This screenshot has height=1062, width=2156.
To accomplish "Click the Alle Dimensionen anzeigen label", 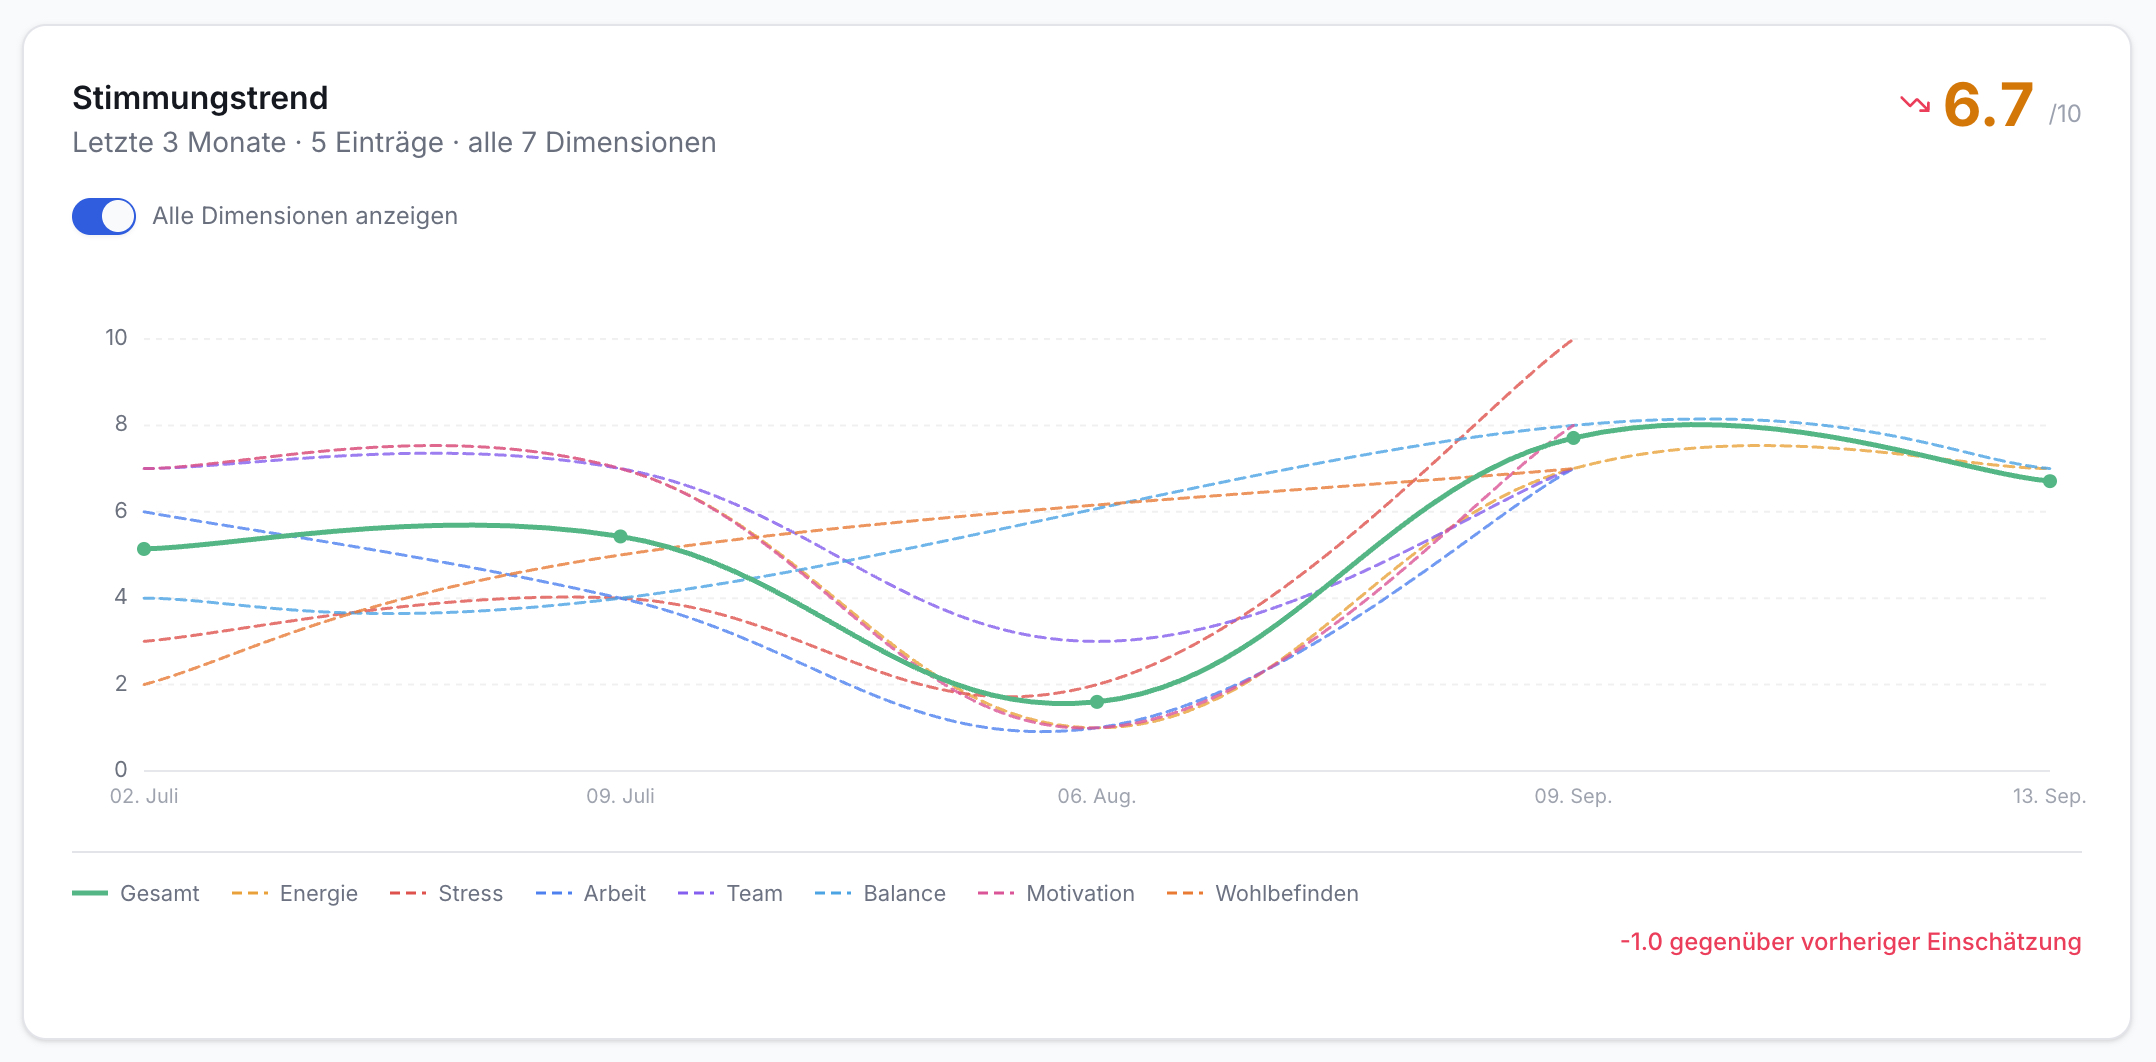I will coord(305,216).
